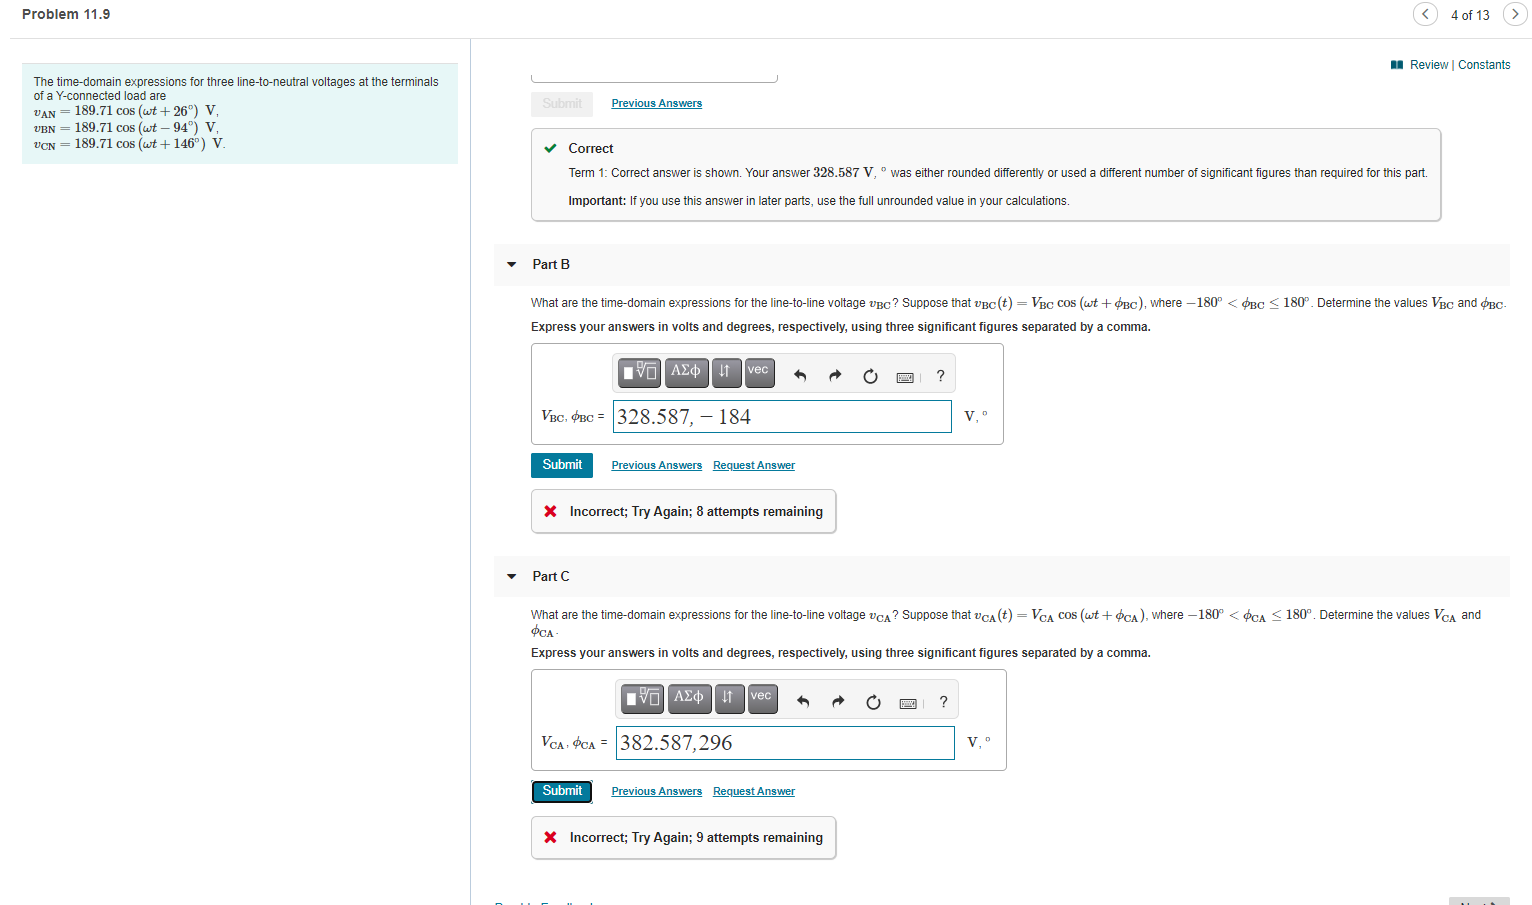Show keyboard shortcuts in Part B
Image resolution: width=1532 pixels, height=905 pixels.
tap(906, 377)
